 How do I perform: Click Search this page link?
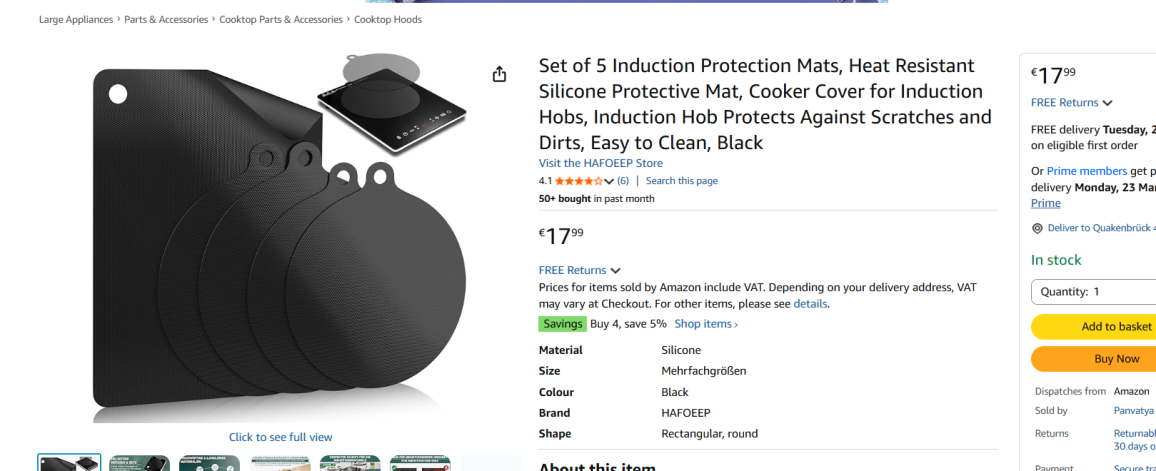coord(681,181)
